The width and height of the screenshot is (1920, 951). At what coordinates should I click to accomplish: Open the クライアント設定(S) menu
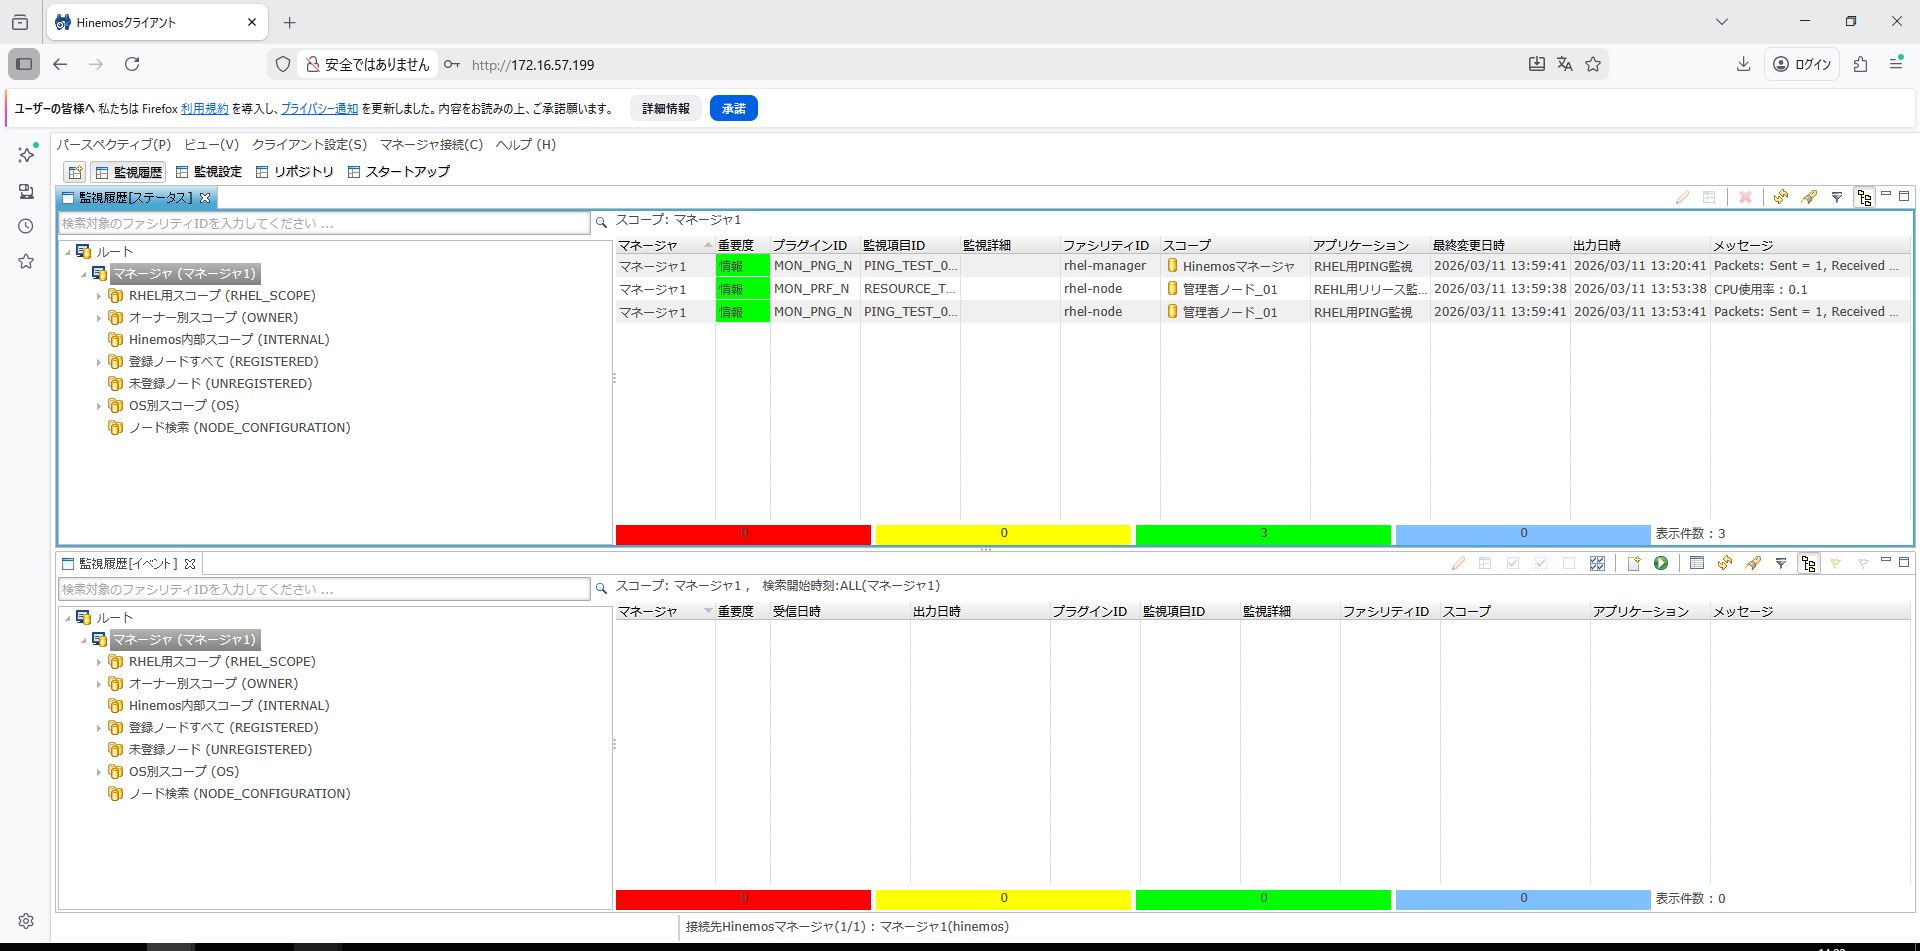tap(309, 144)
